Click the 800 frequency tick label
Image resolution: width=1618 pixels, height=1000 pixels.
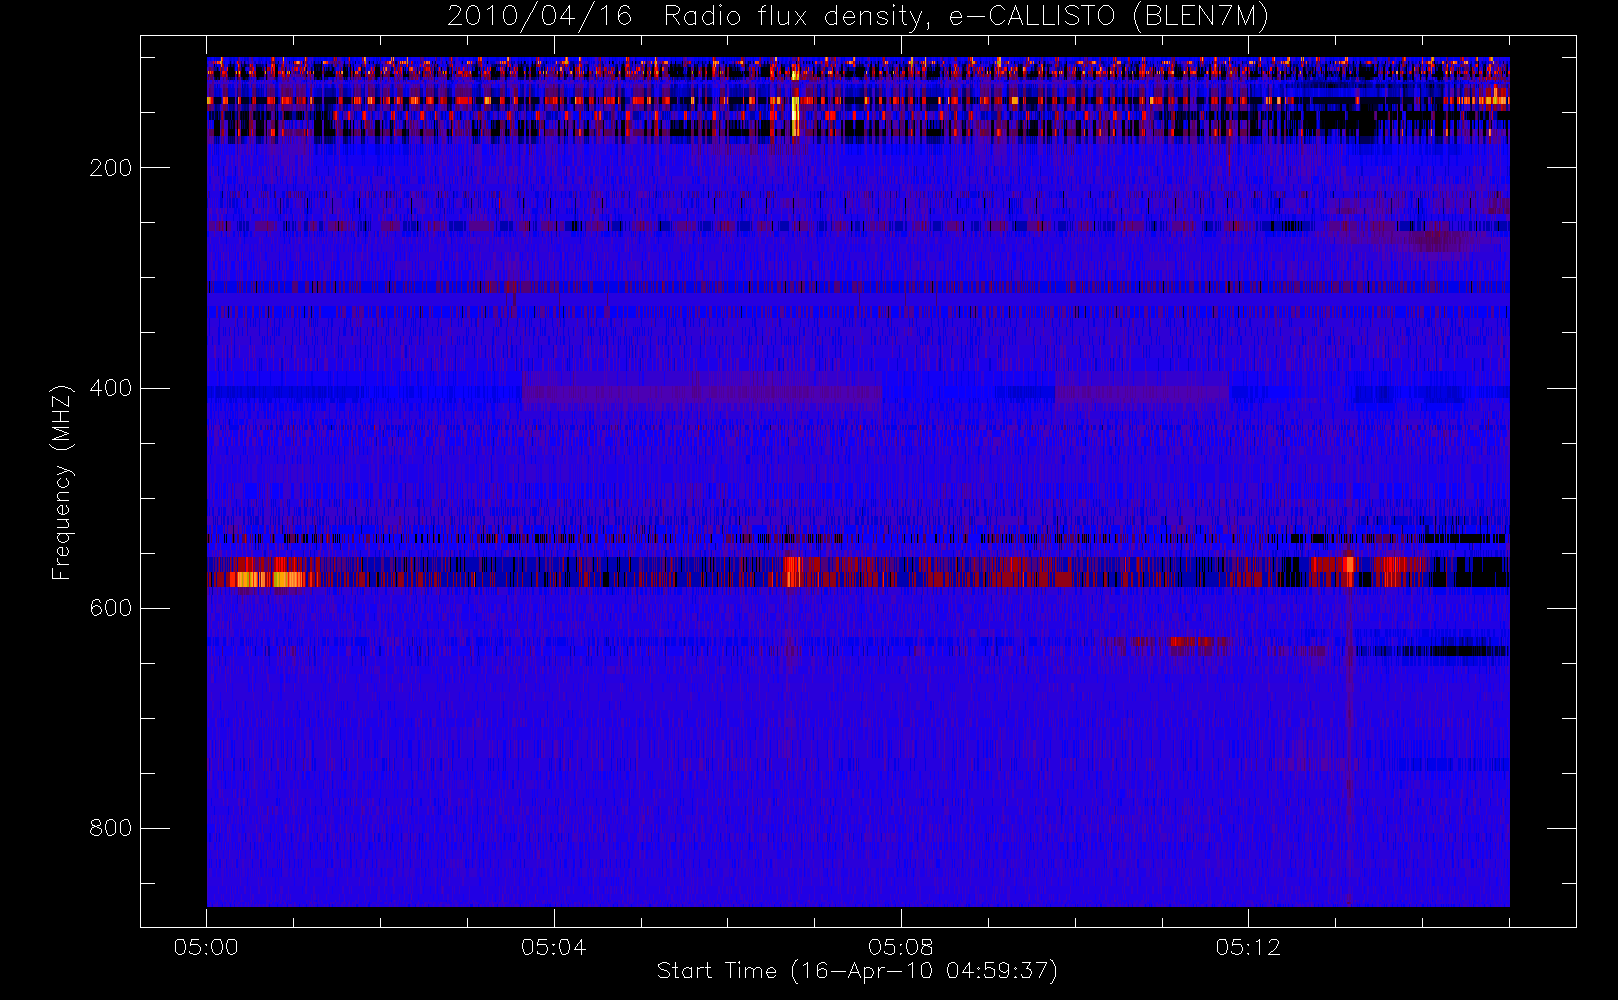[111, 828]
